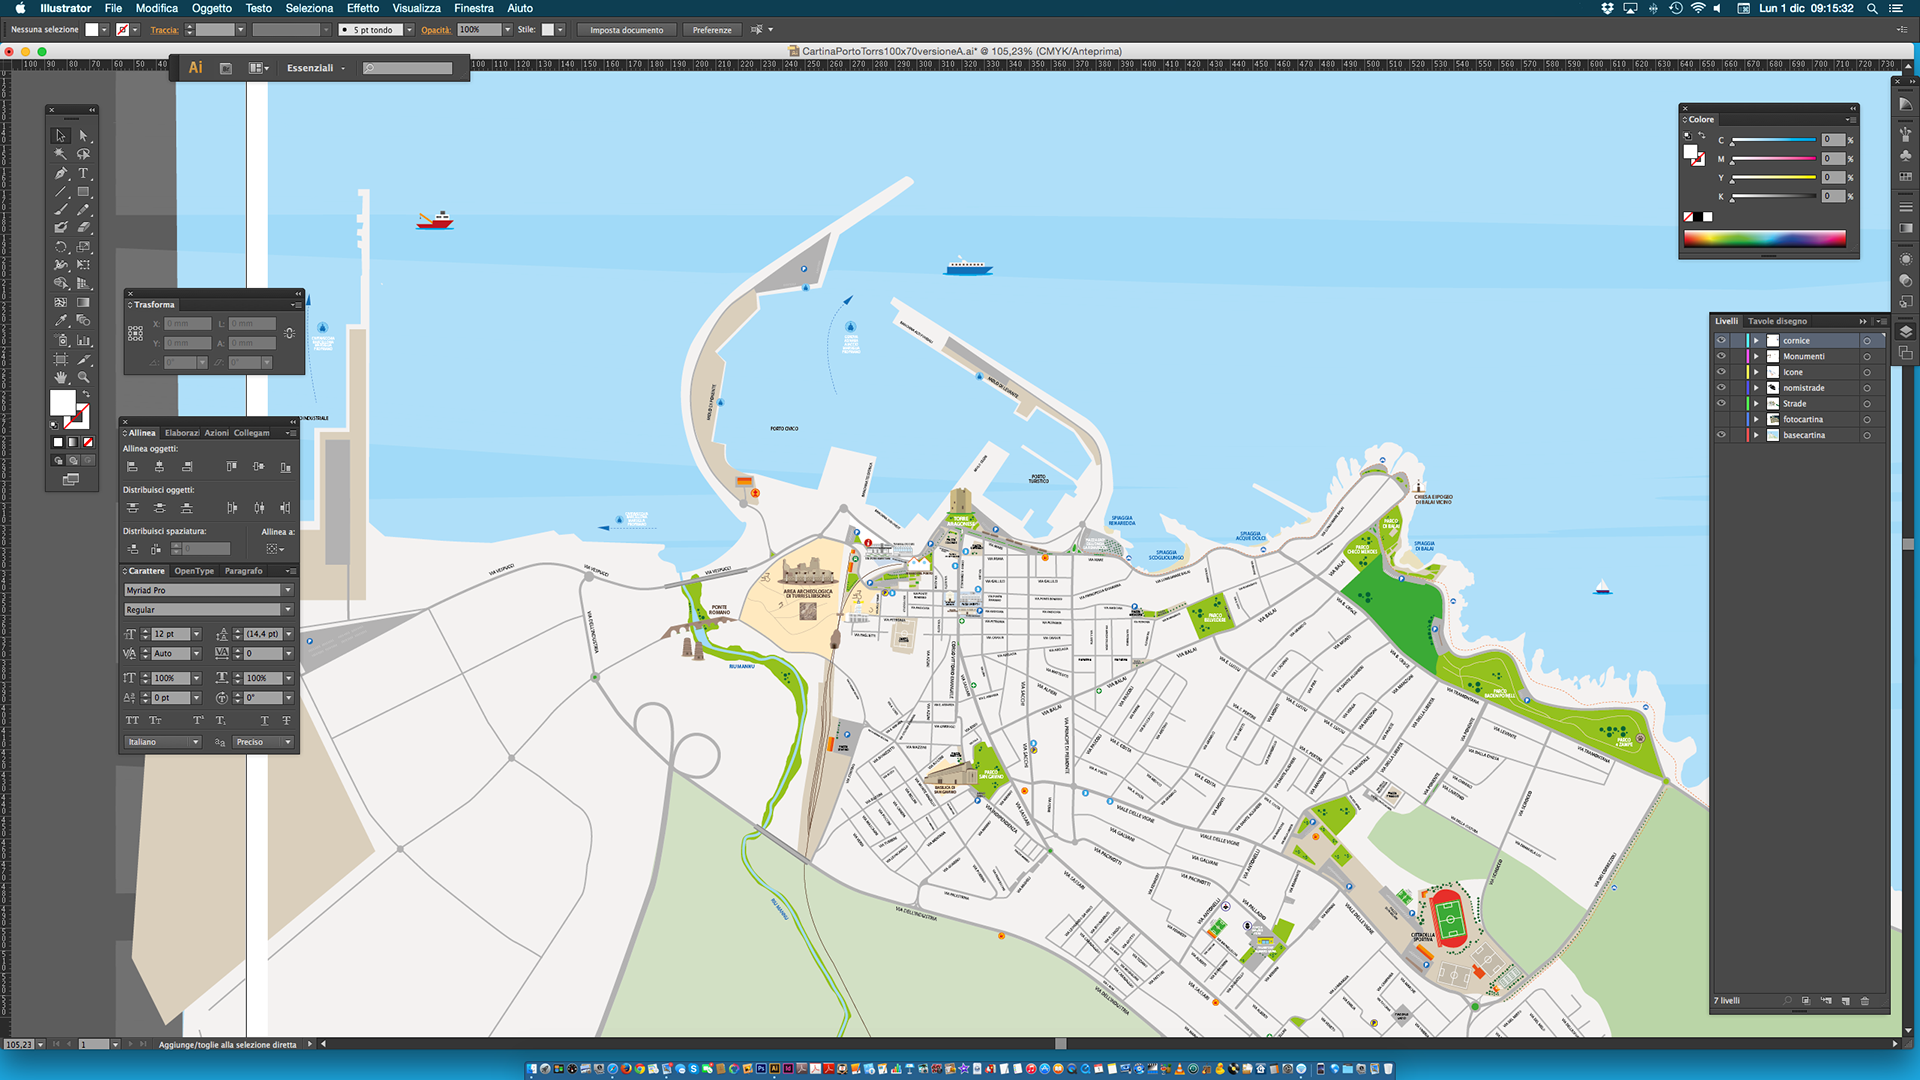1920x1080 pixels.
Task: Click the Imposta documento button
Action: (x=626, y=30)
